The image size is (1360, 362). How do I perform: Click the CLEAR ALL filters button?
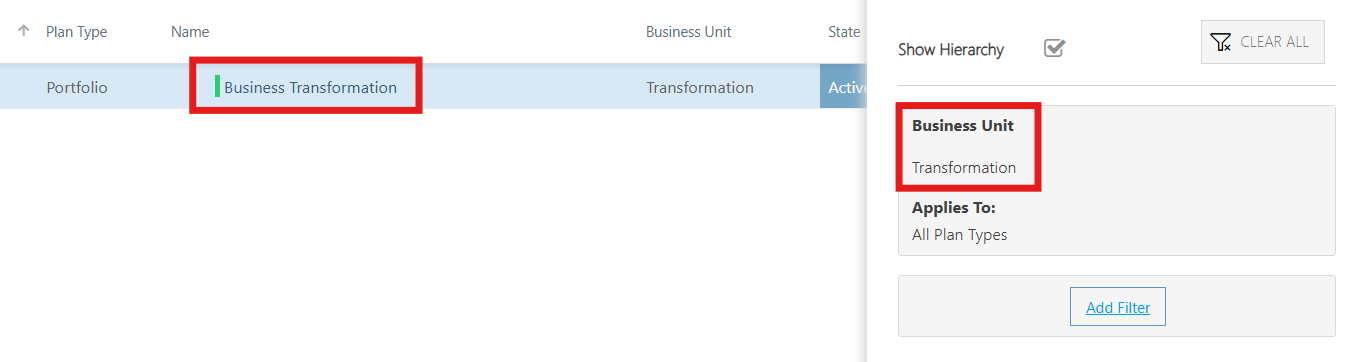point(1263,42)
